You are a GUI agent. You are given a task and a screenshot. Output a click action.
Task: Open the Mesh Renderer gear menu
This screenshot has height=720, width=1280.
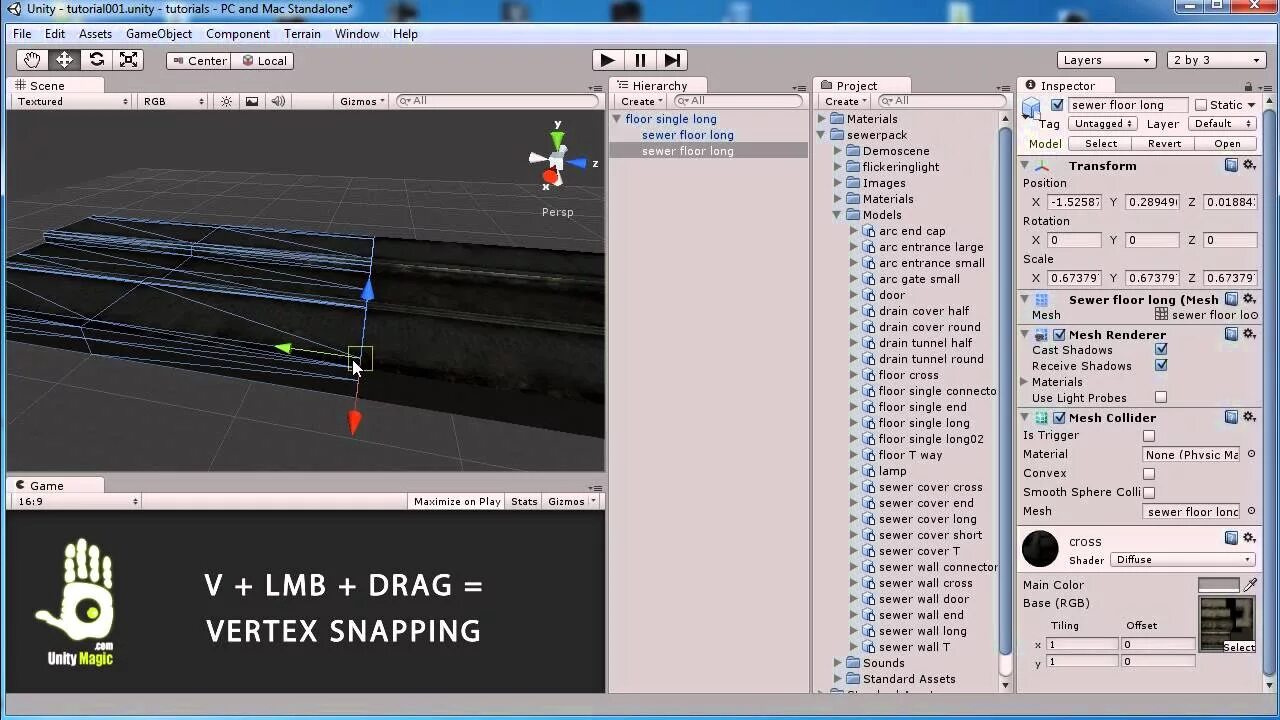click(x=1249, y=334)
